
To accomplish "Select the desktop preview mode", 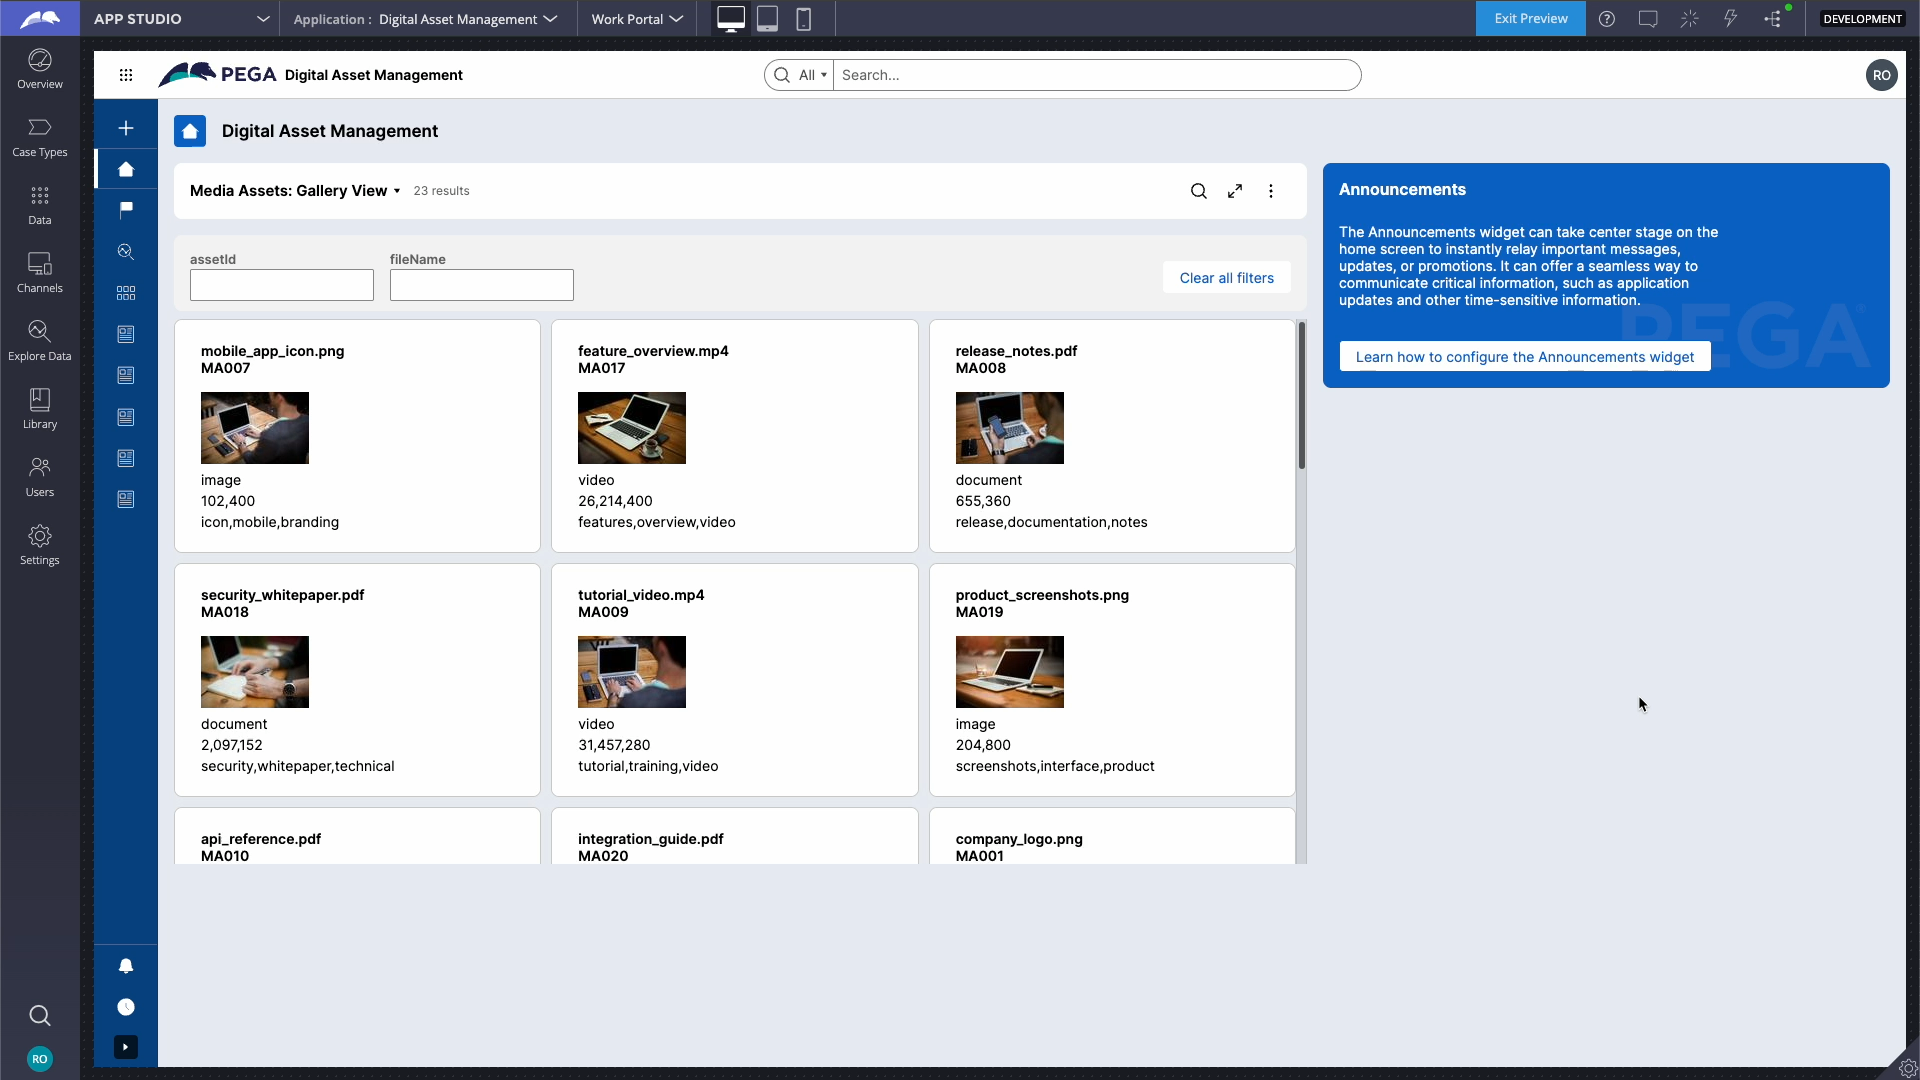I will pyautogui.click(x=731, y=19).
